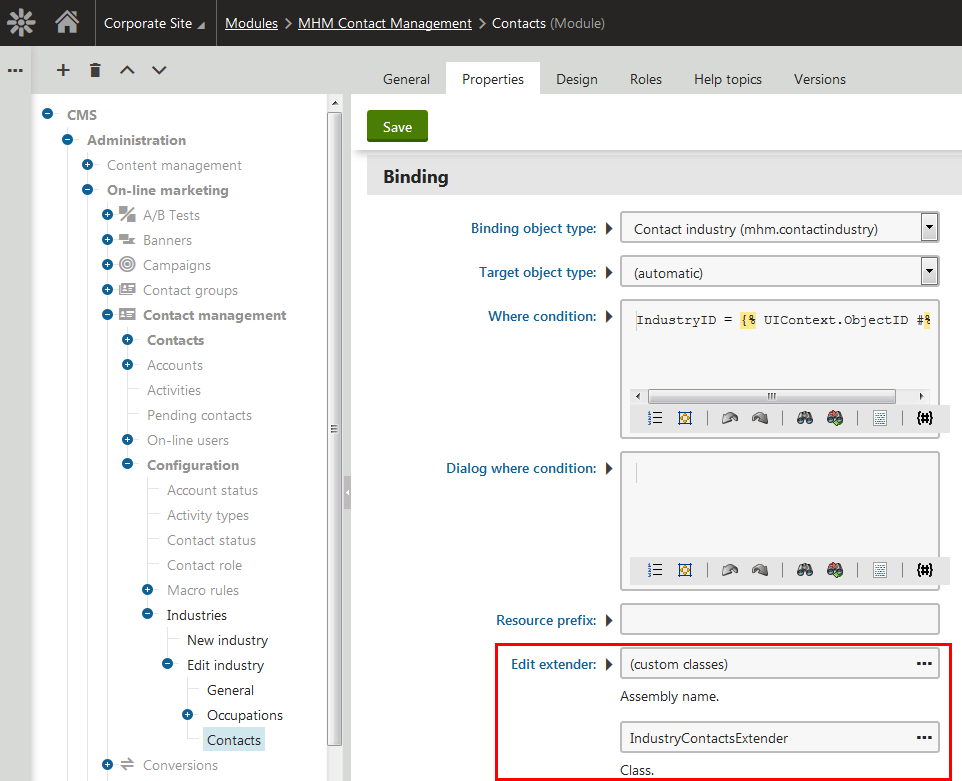
Task: Click the Banners item icon
Action: (x=127, y=239)
